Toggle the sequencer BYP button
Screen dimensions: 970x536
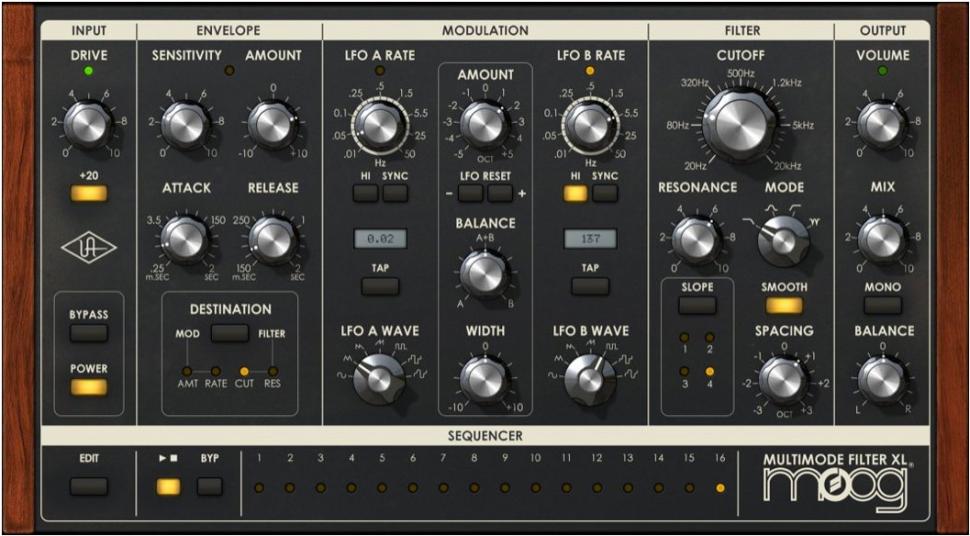(210, 486)
